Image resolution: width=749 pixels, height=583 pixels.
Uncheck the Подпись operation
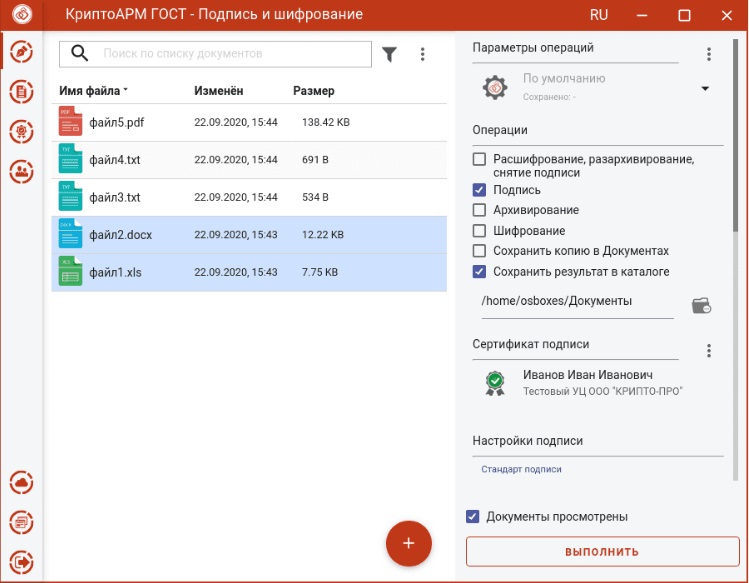[479, 190]
